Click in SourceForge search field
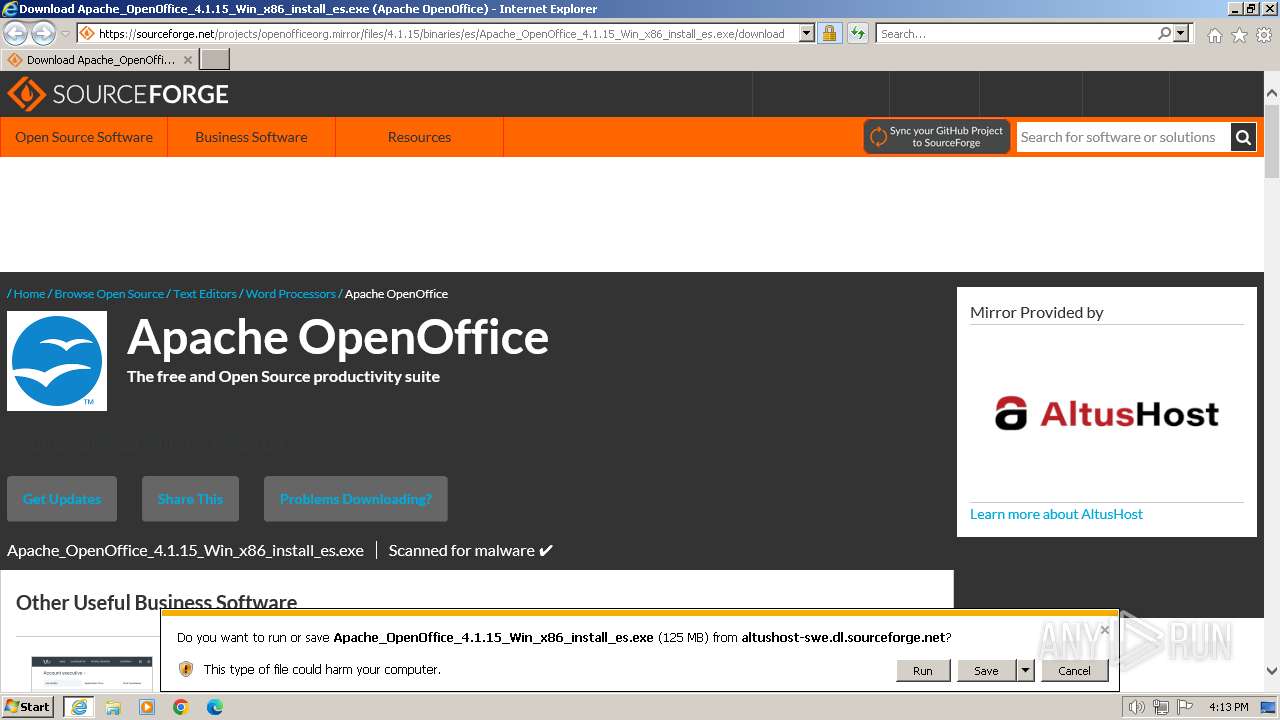1280x720 pixels. [1123, 137]
